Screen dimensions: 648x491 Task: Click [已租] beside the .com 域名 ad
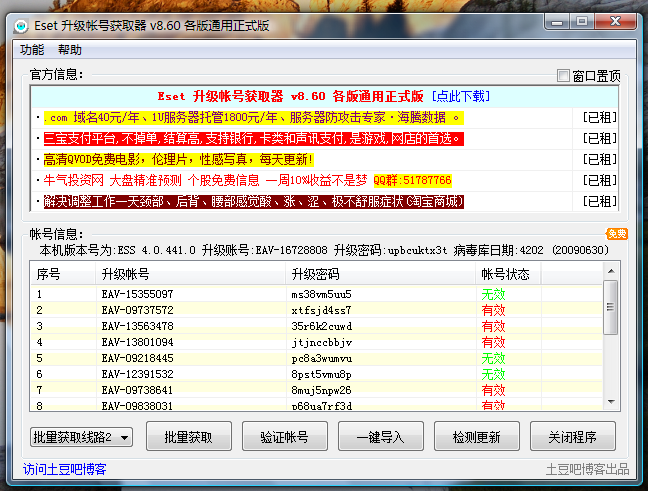pos(600,118)
